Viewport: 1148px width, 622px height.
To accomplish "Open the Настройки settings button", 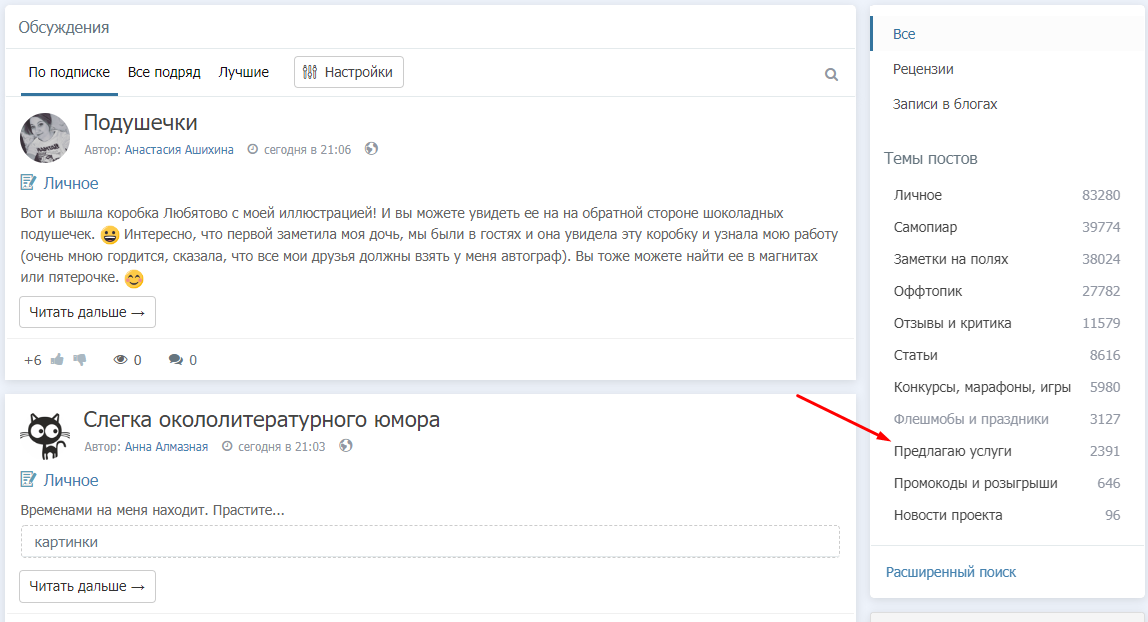I will pyautogui.click(x=349, y=72).
